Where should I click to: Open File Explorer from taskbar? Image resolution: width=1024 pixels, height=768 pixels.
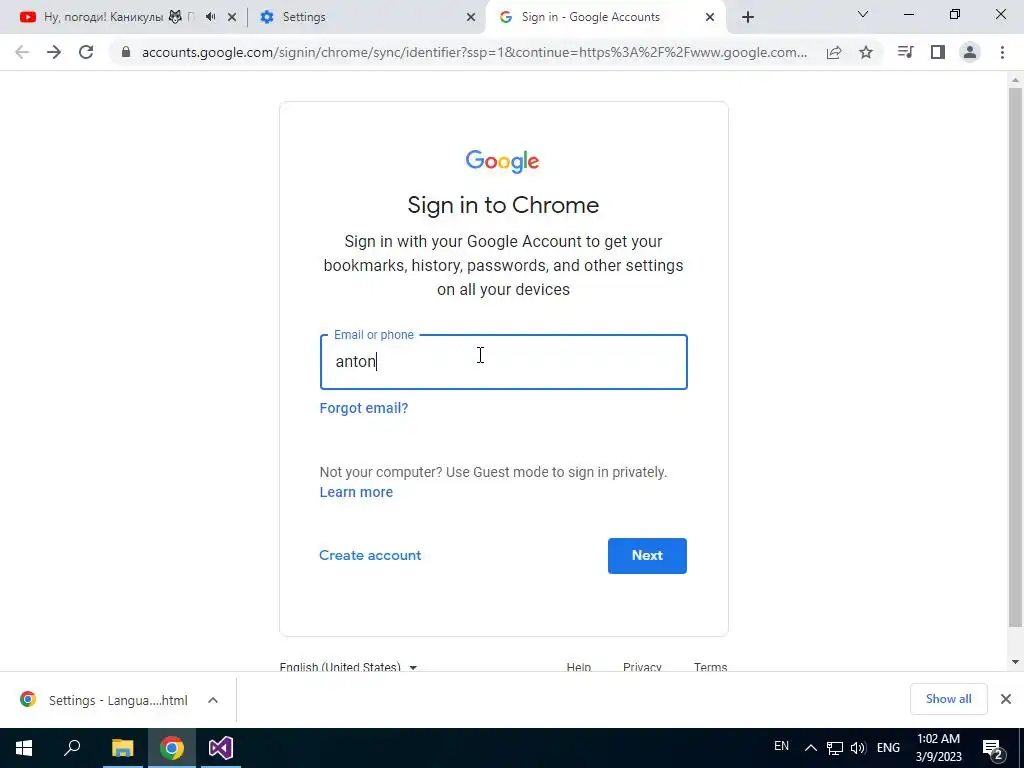122,748
